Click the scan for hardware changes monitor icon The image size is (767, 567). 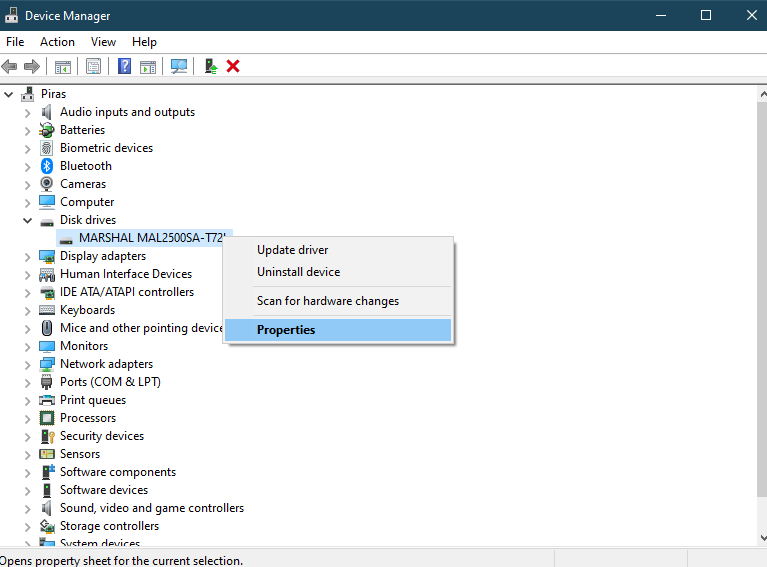tap(179, 66)
